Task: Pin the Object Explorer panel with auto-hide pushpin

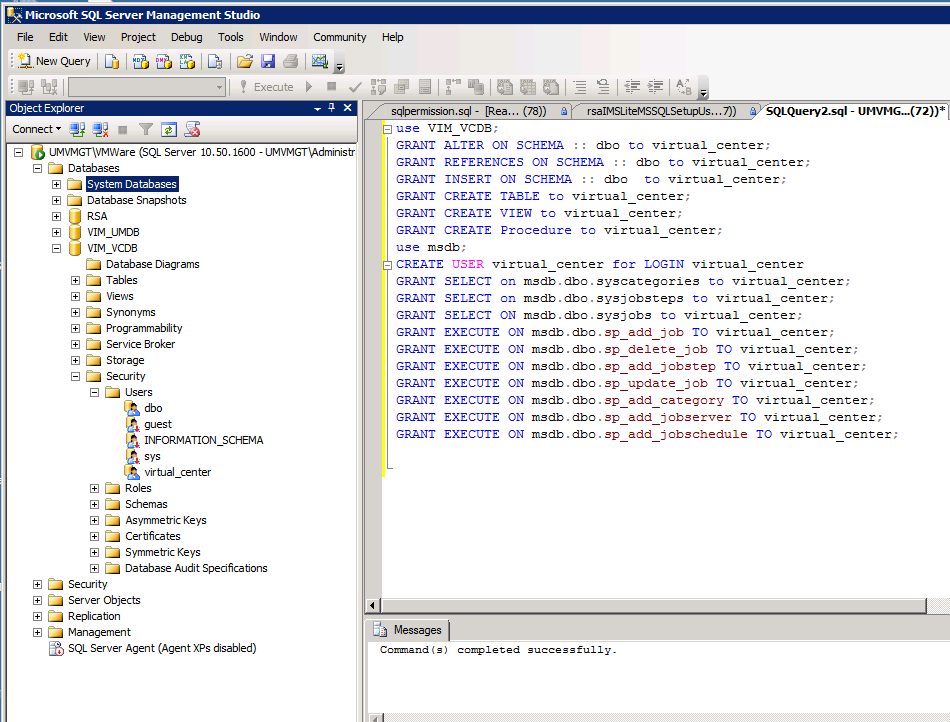Action: point(332,108)
